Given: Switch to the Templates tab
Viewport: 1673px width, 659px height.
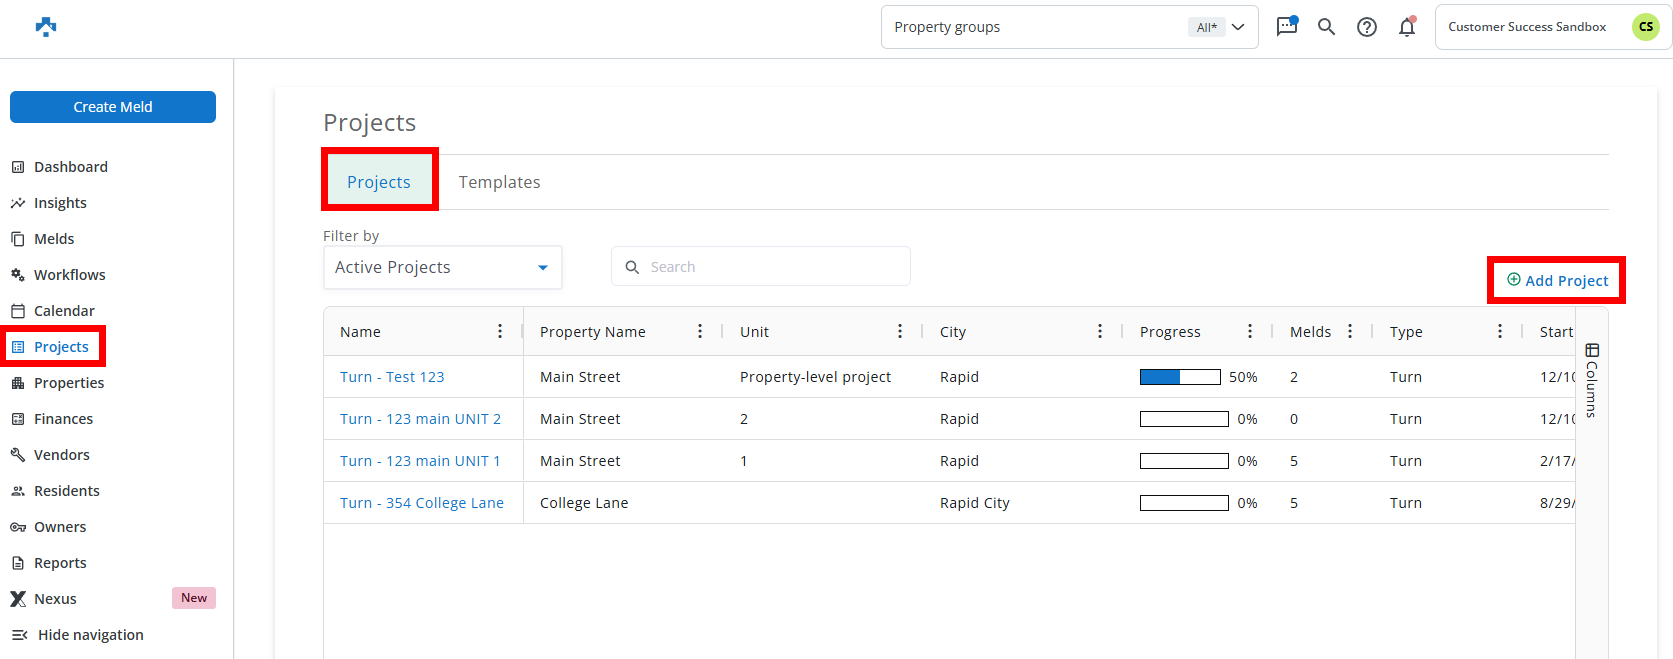Looking at the screenshot, I should coord(499,182).
